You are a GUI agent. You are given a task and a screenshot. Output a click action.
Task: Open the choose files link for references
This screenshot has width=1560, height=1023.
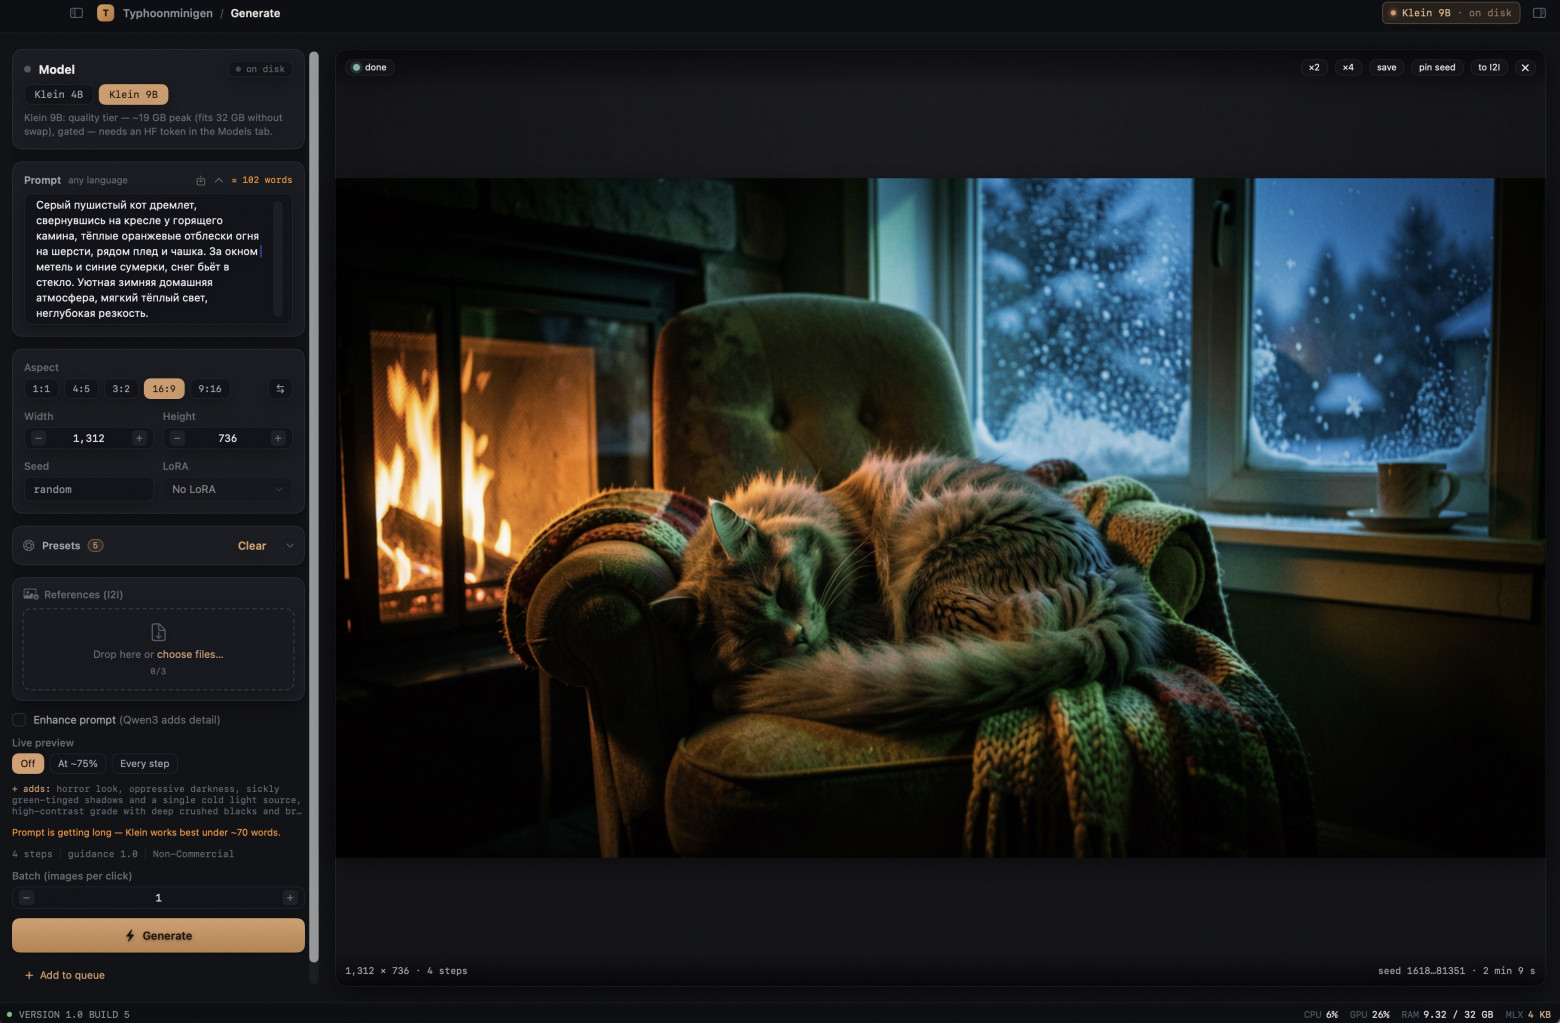click(x=190, y=654)
